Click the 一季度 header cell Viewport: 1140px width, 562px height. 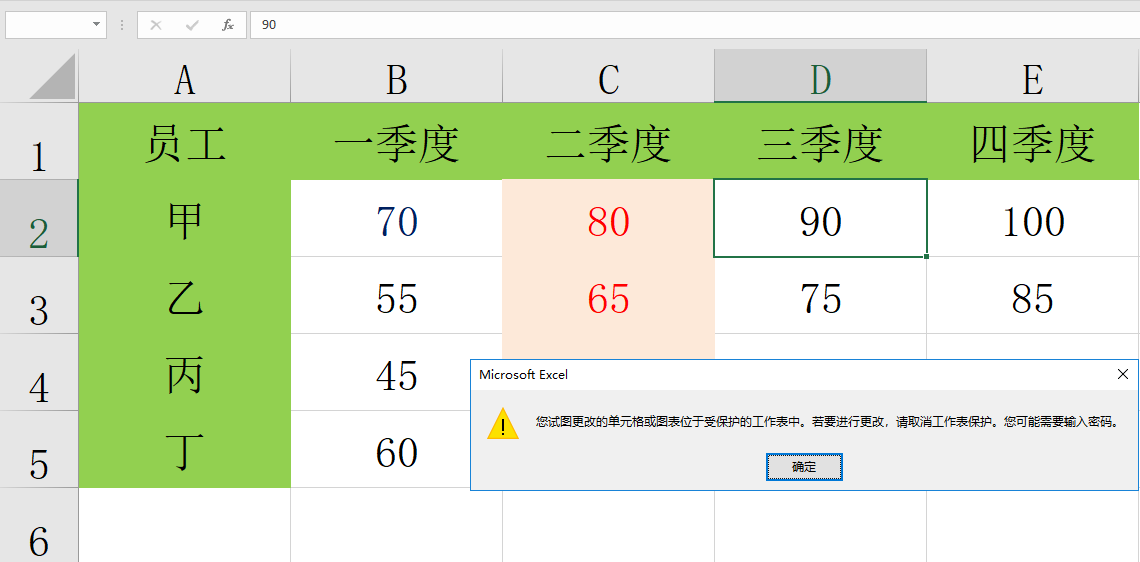(x=396, y=141)
